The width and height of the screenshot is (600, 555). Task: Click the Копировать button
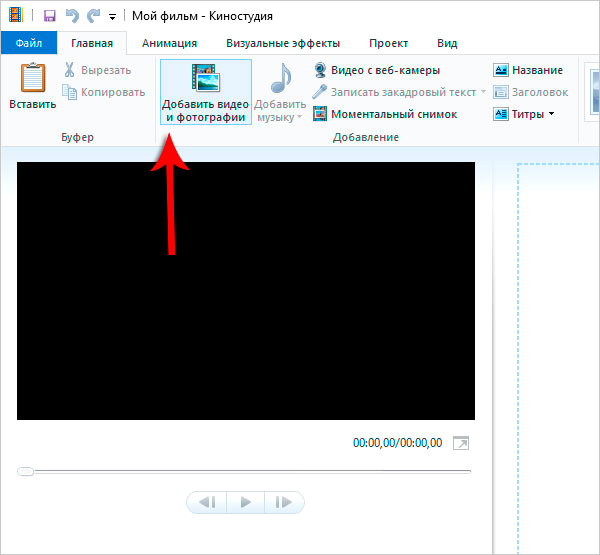click(104, 92)
